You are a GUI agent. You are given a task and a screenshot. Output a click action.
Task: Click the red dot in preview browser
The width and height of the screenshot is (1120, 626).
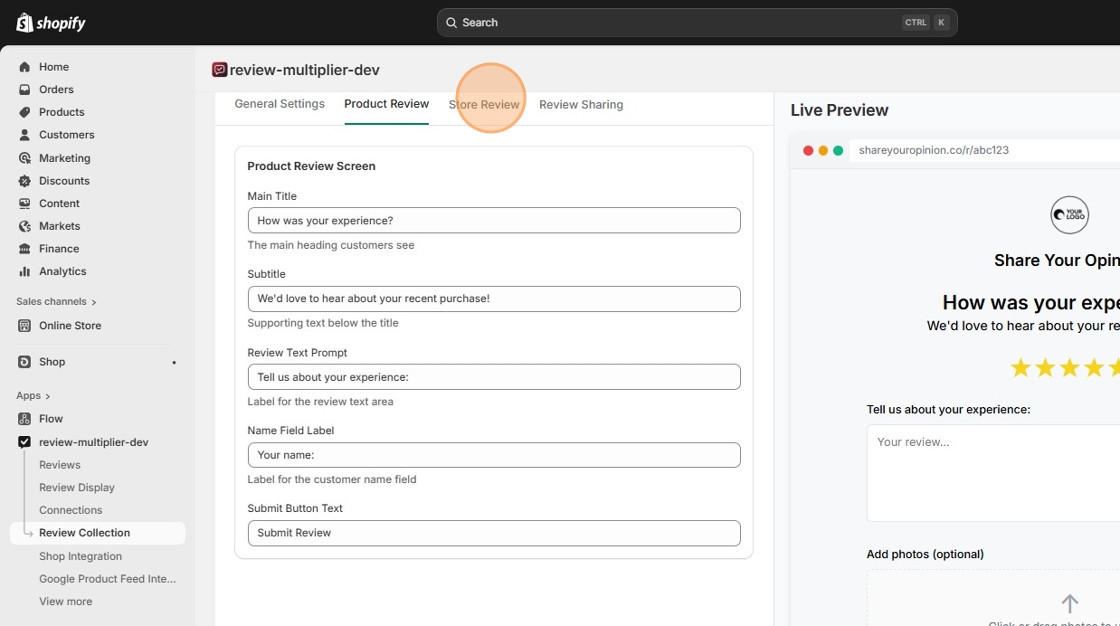pyautogui.click(x=808, y=150)
